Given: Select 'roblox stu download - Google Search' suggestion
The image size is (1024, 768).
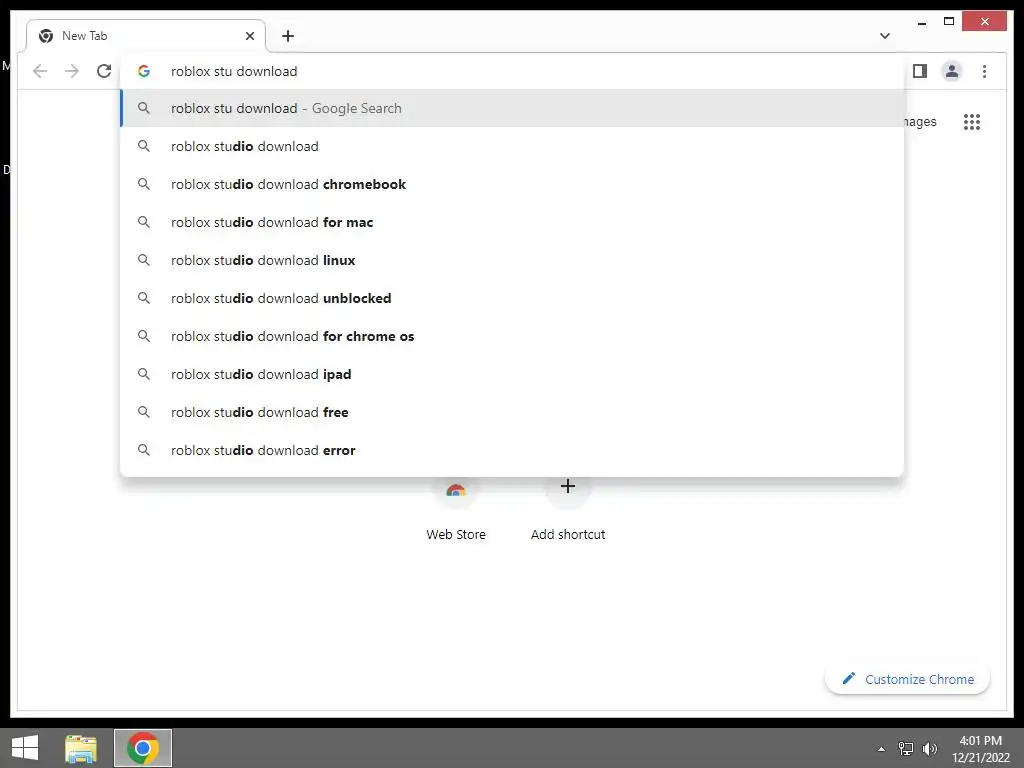Looking at the screenshot, I should 513,108.
